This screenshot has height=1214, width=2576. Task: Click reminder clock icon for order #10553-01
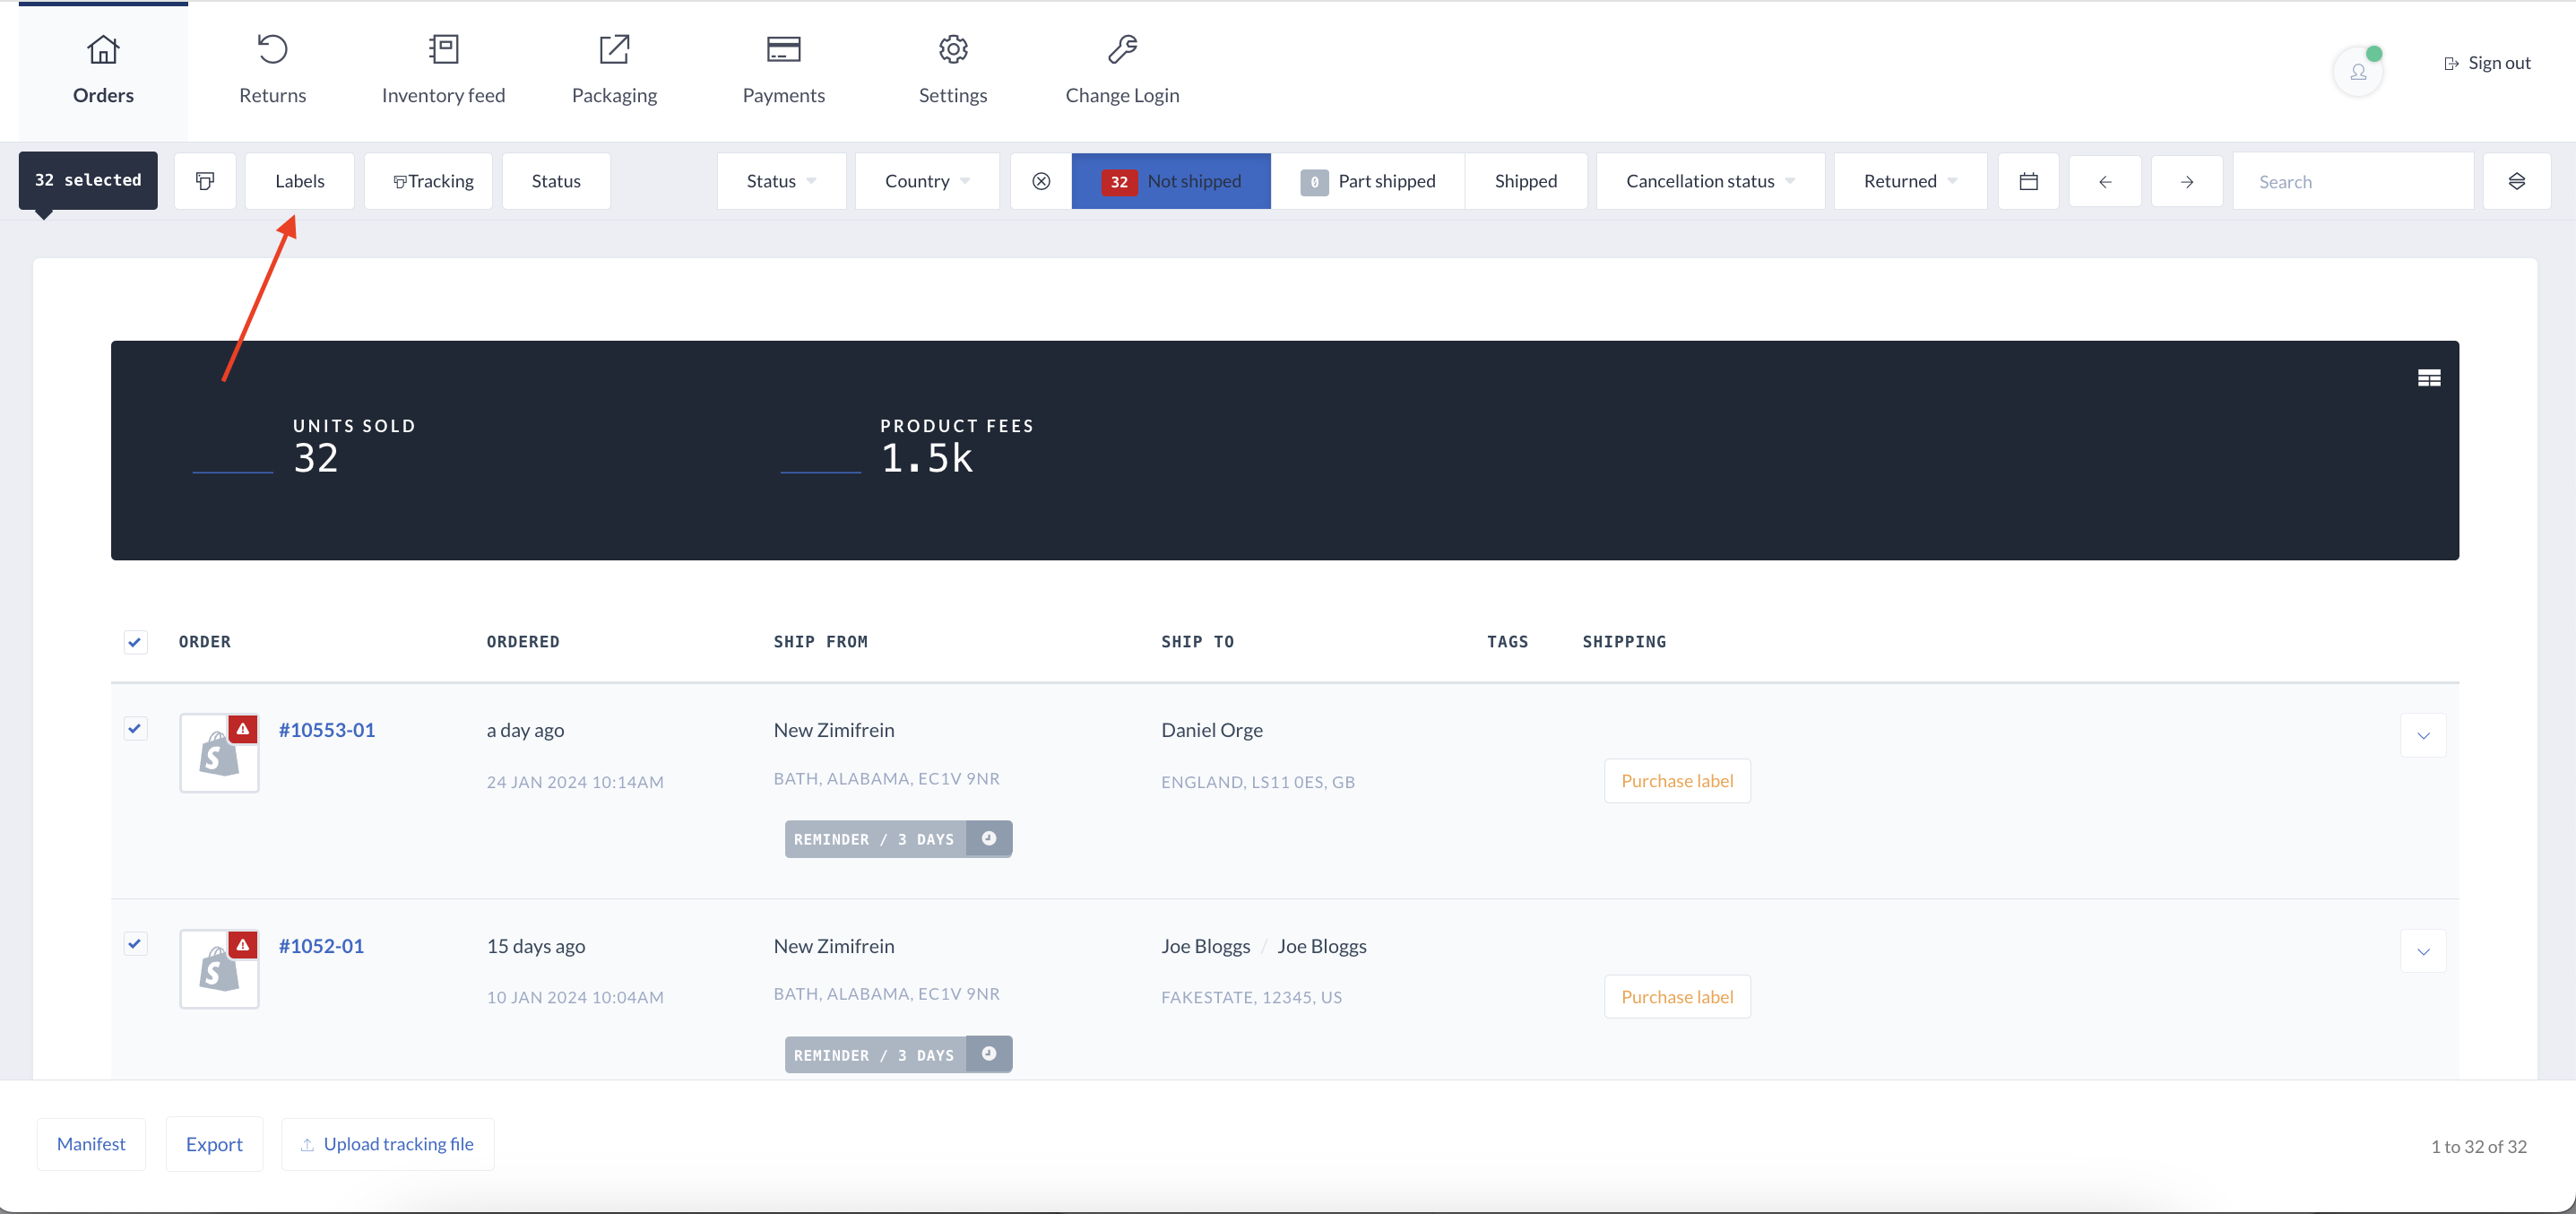coord(989,838)
